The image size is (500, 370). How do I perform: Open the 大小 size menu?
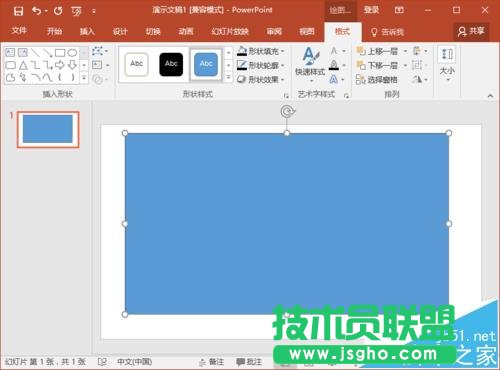[447, 65]
